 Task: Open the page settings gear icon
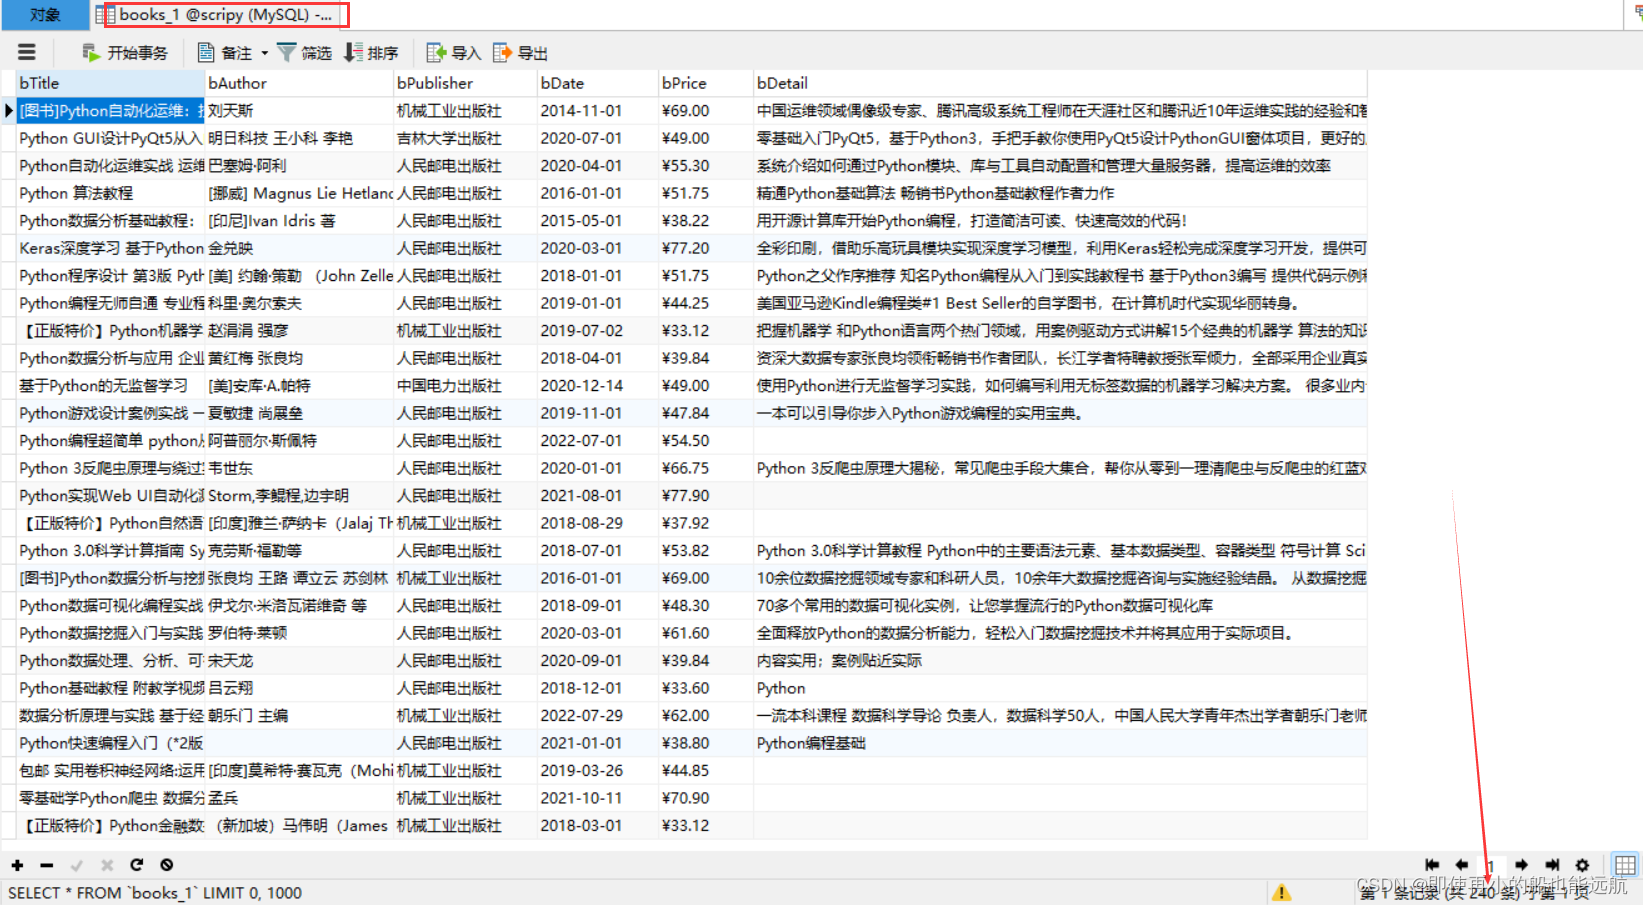(x=1582, y=865)
